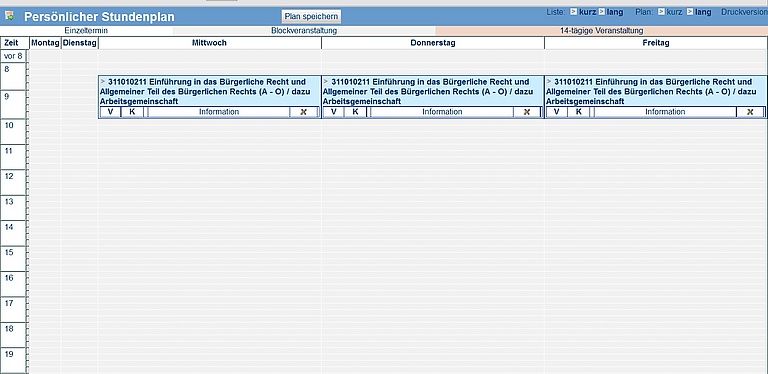Remove Mittwoch course with X icon
The height and width of the screenshot is (374, 768).
(303, 112)
